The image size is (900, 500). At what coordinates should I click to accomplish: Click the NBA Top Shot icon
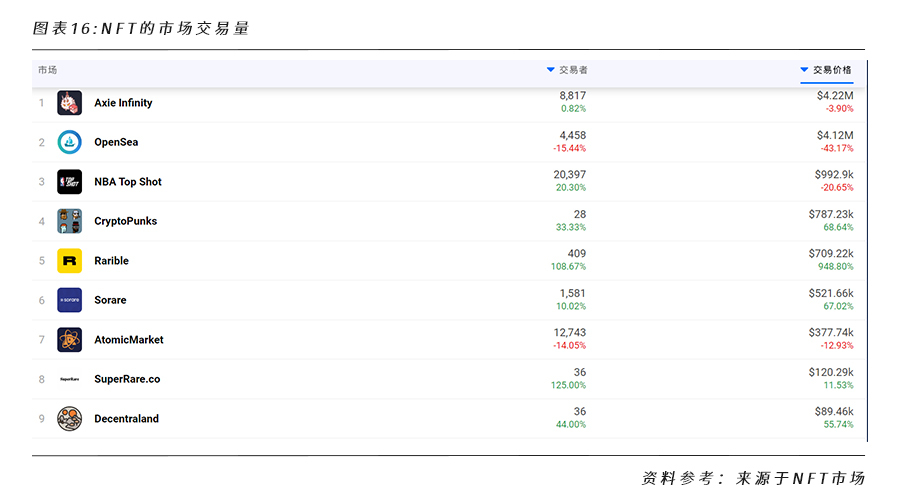69,182
